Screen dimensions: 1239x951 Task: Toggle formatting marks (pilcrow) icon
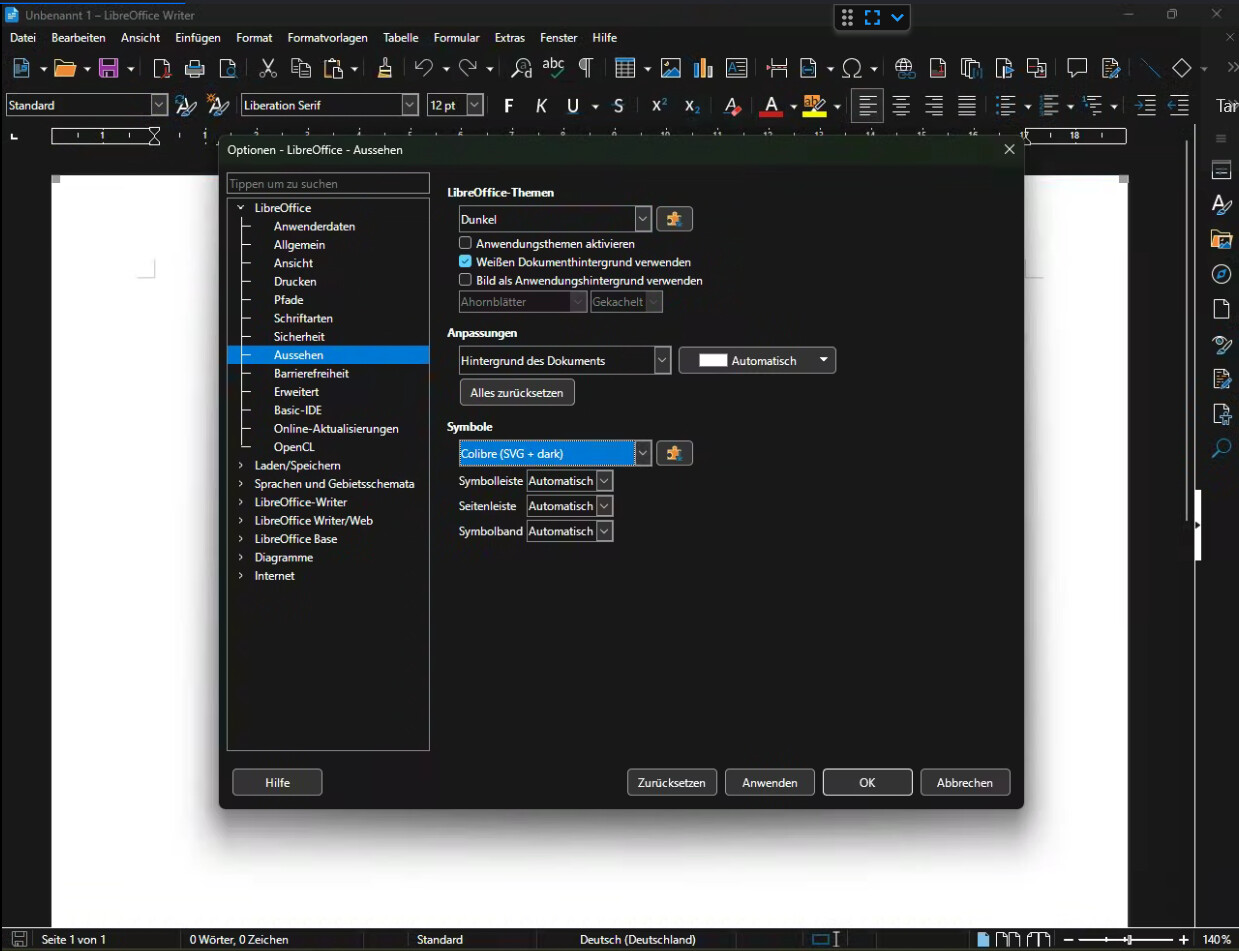tap(586, 68)
